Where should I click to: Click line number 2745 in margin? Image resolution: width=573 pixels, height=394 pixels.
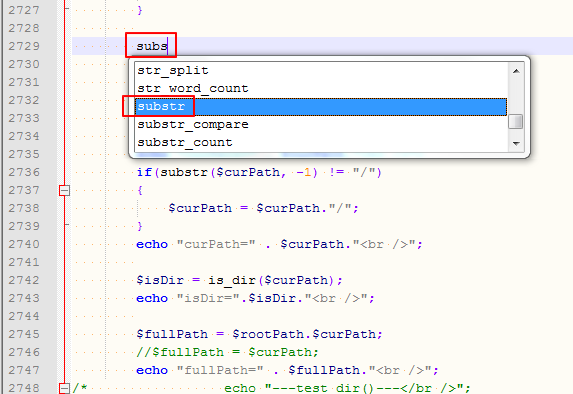(x=24, y=334)
